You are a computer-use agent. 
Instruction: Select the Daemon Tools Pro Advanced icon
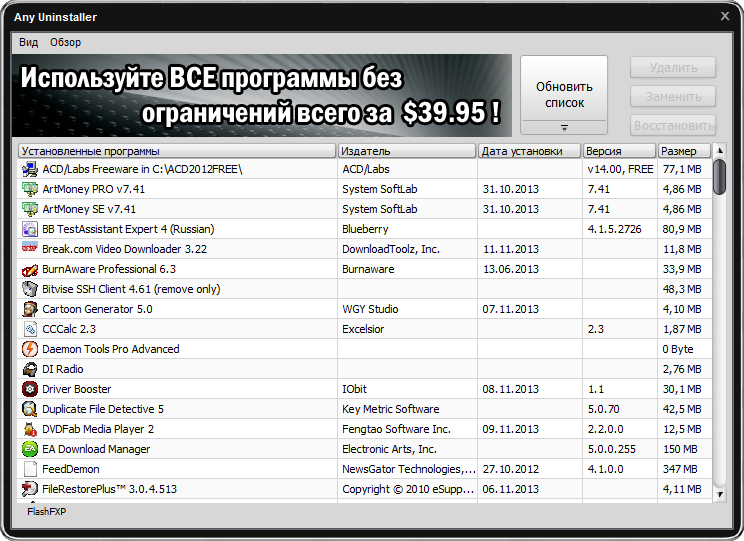30,349
